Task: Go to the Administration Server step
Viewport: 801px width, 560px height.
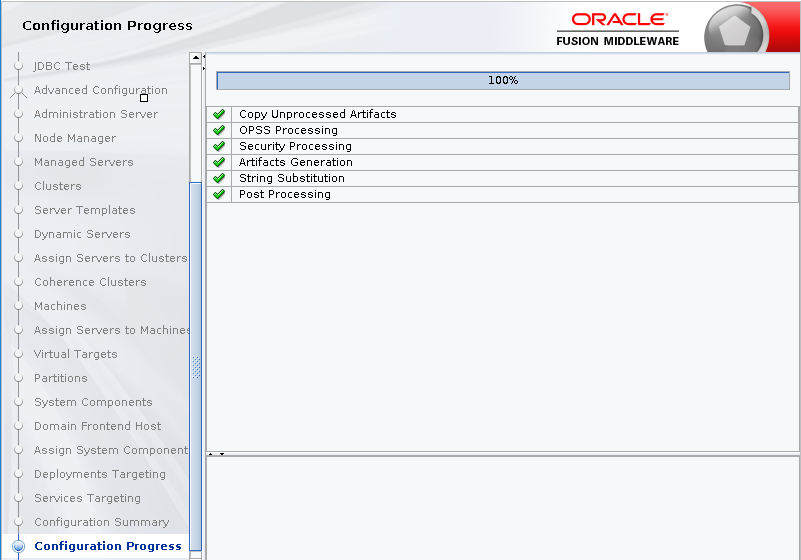Action: tap(95, 114)
